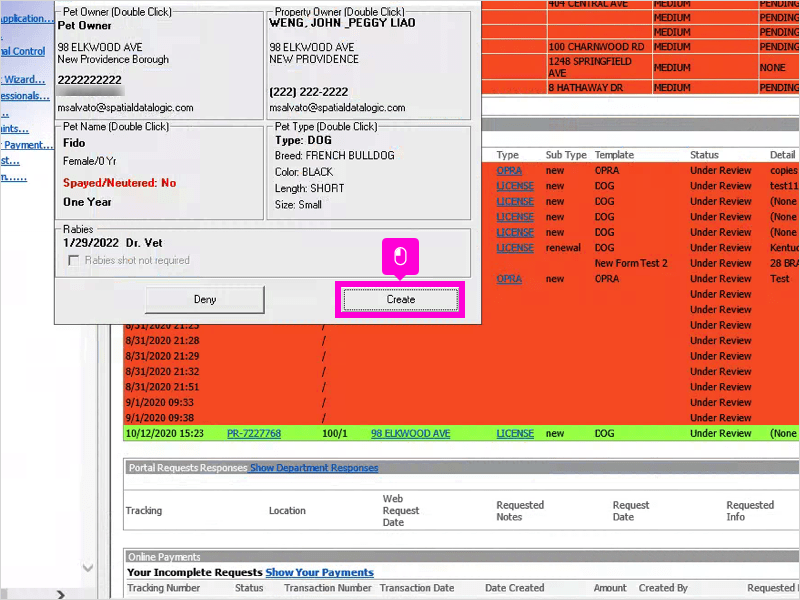Click Date Created column header
The image size is (800, 600).
[514, 588]
